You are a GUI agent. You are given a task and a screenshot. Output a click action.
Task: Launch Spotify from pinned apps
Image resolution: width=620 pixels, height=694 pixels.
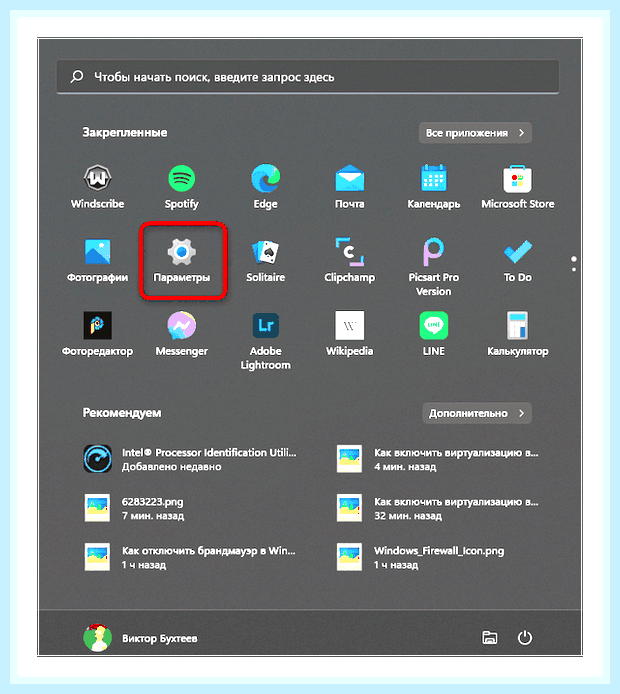pyautogui.click(x=181, y=187)
